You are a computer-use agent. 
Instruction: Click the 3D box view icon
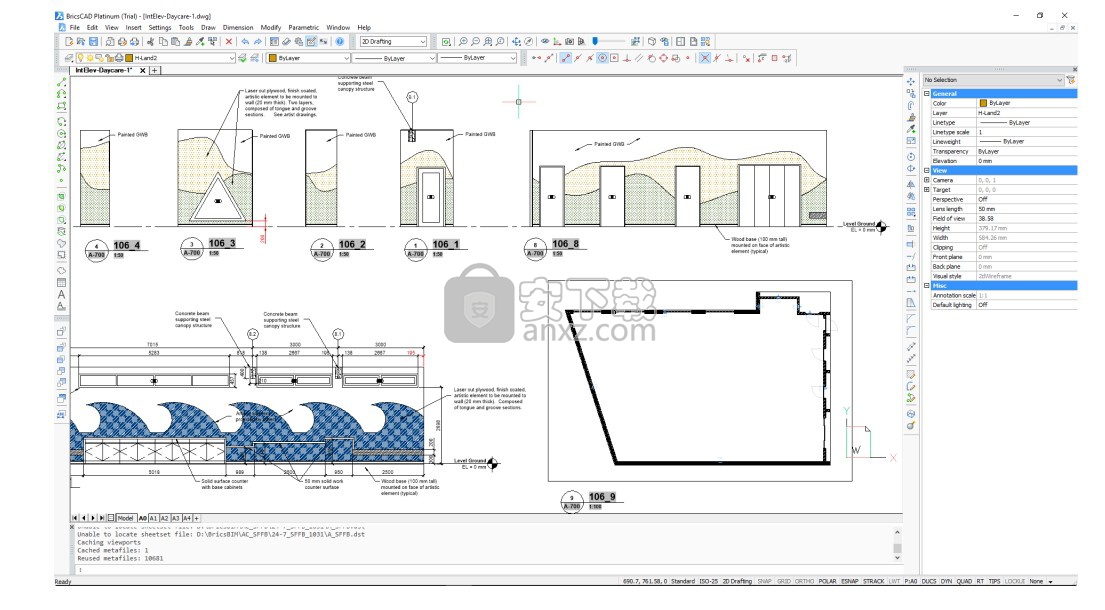tap(652, 42)
